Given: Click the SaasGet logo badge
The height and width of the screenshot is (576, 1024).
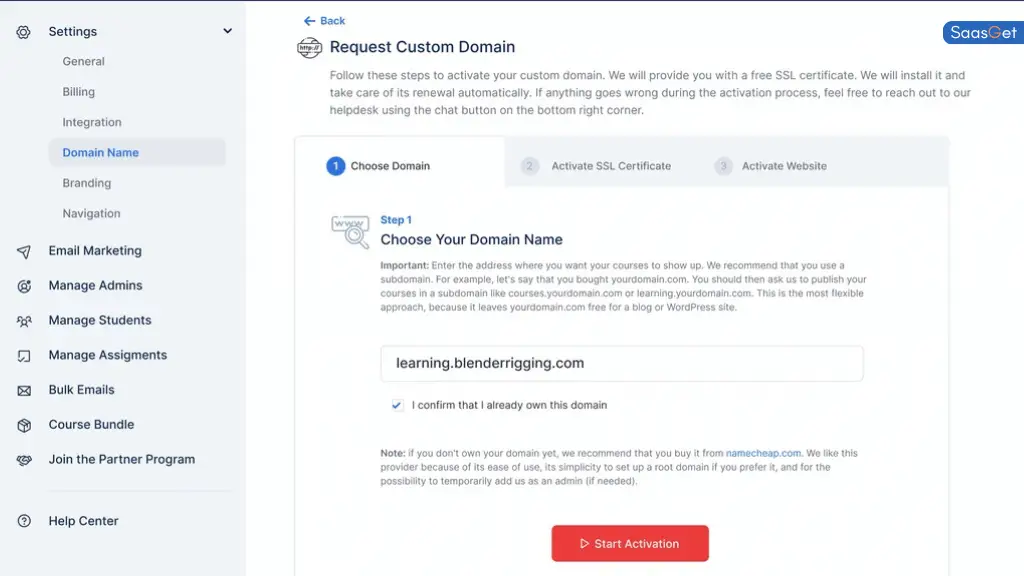Looking at the screenshot, I should tap(983, 33).
